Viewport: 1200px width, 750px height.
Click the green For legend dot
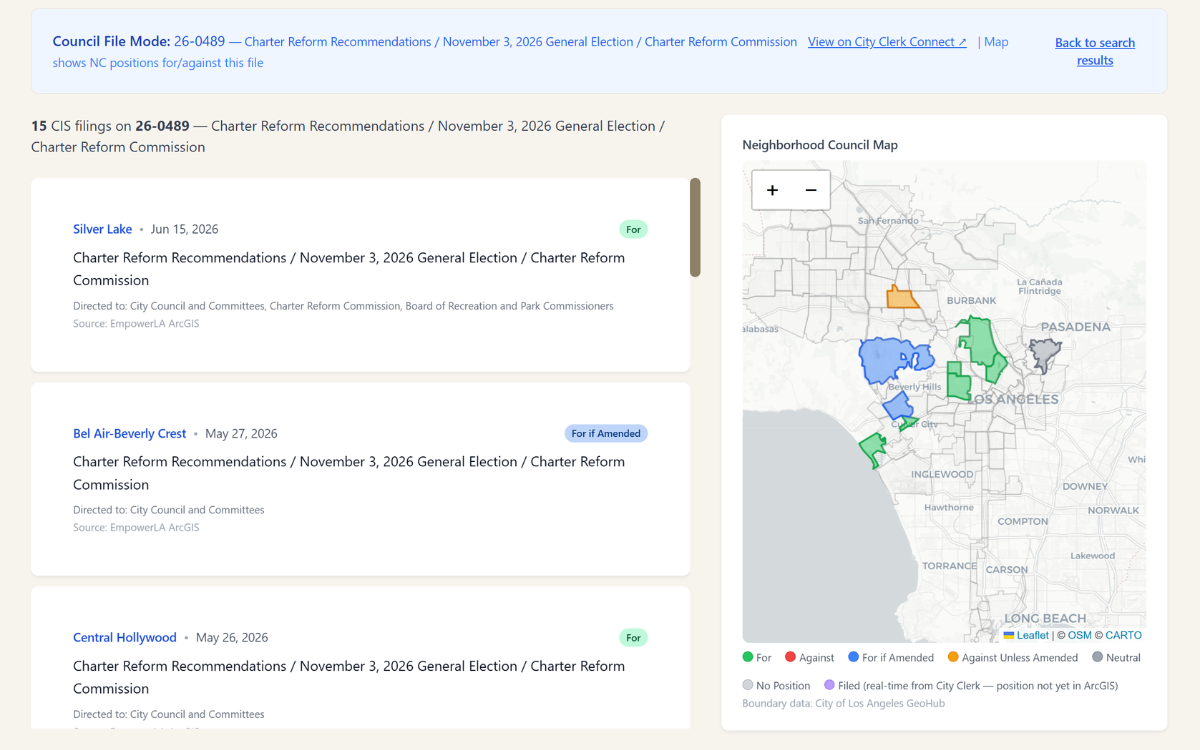coord(747,658)
